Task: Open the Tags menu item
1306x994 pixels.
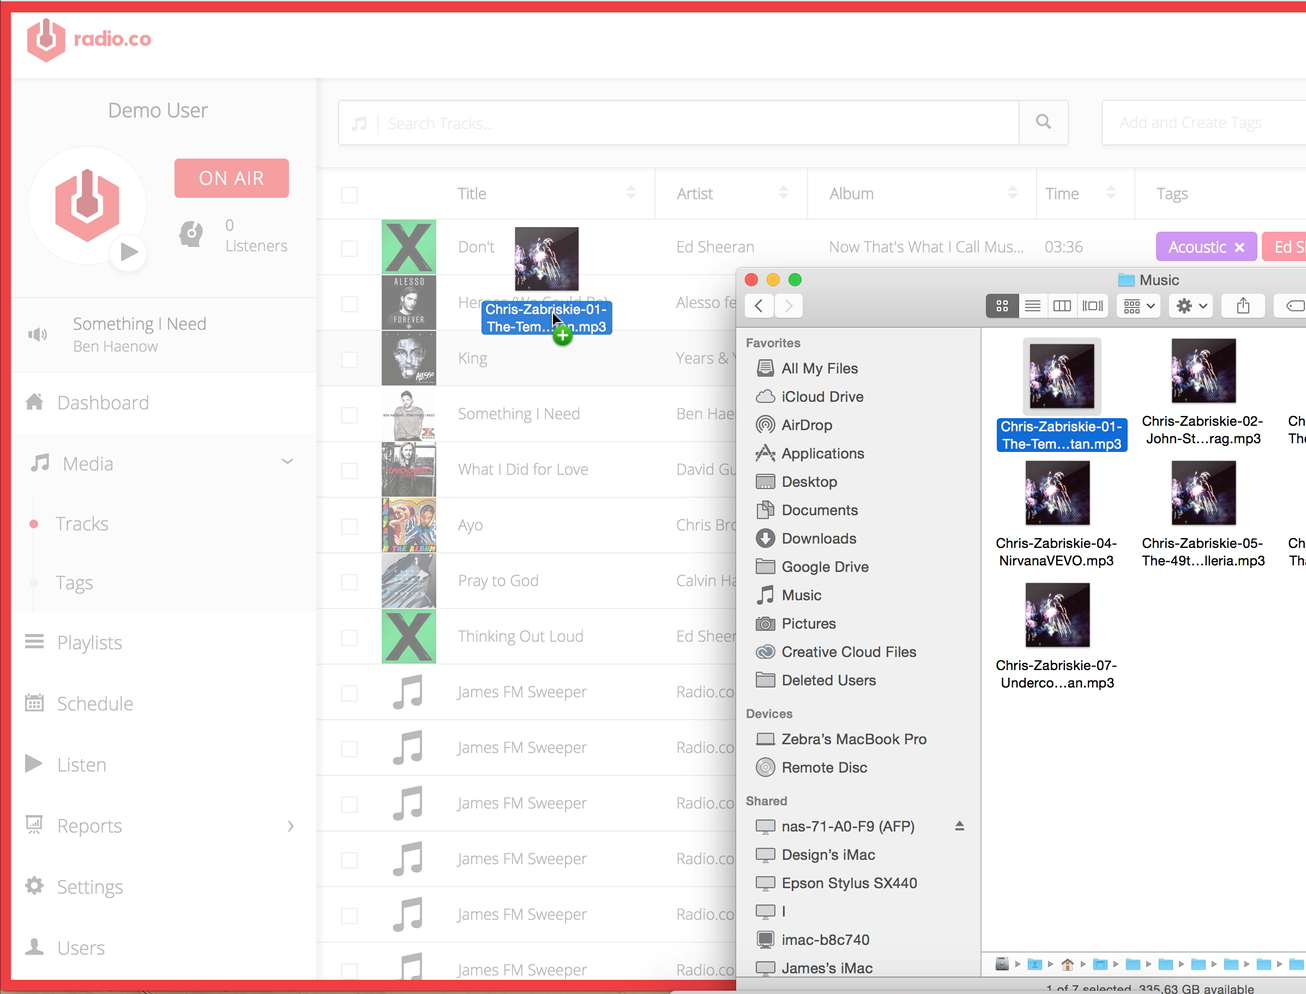Action: click(x=74, y=582)
